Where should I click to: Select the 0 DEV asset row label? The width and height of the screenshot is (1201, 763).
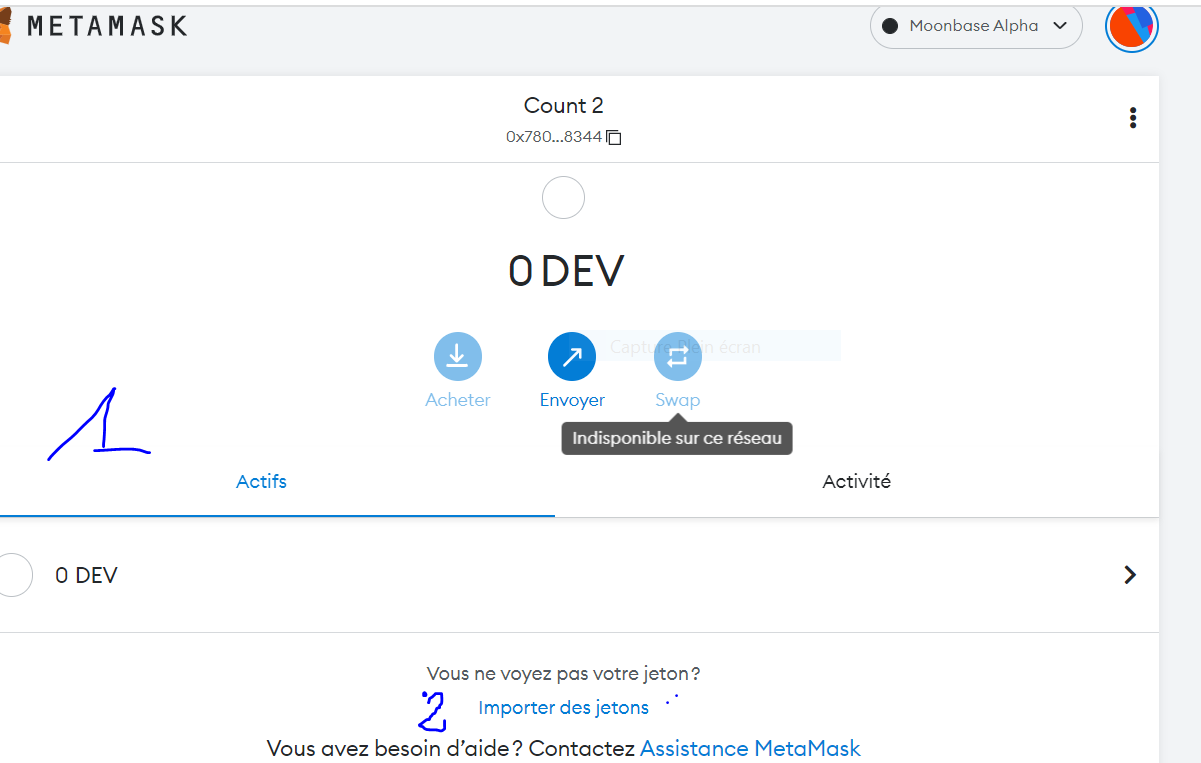[x=86, y=576]
